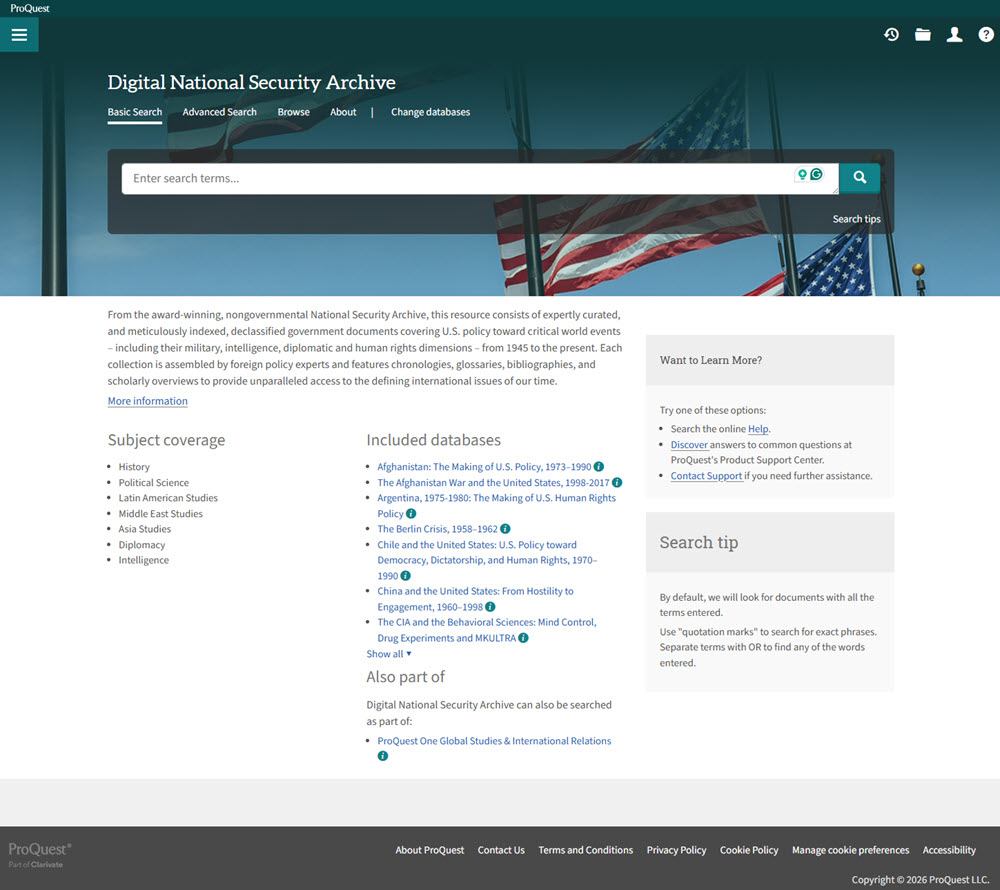Open Chile and the United States link
The width and height of the screenshot is (1000, 890).
pos(487,560)
